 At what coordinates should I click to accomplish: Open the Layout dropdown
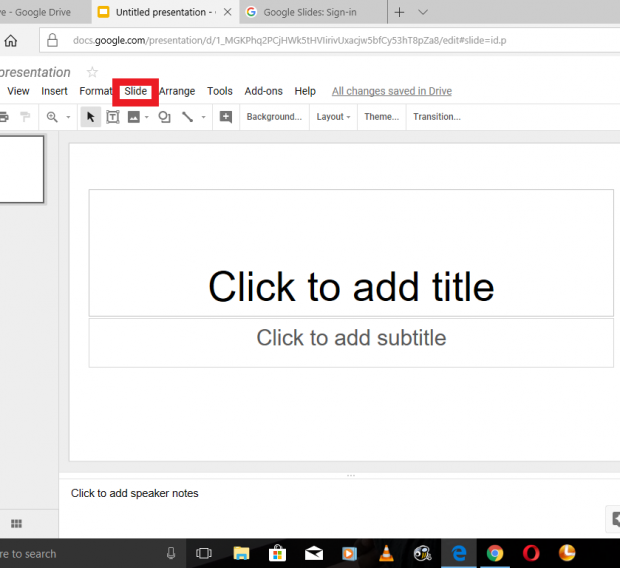pos(333,117)
